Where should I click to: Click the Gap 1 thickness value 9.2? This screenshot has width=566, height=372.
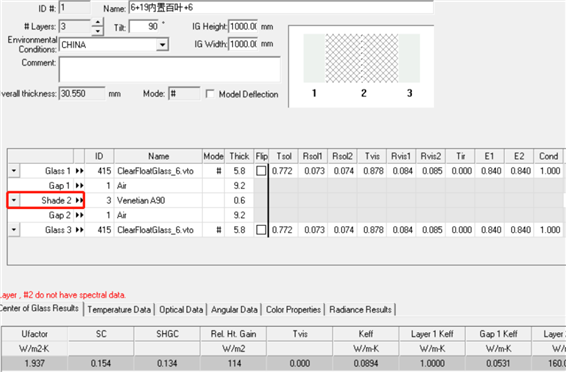[239, 185]
